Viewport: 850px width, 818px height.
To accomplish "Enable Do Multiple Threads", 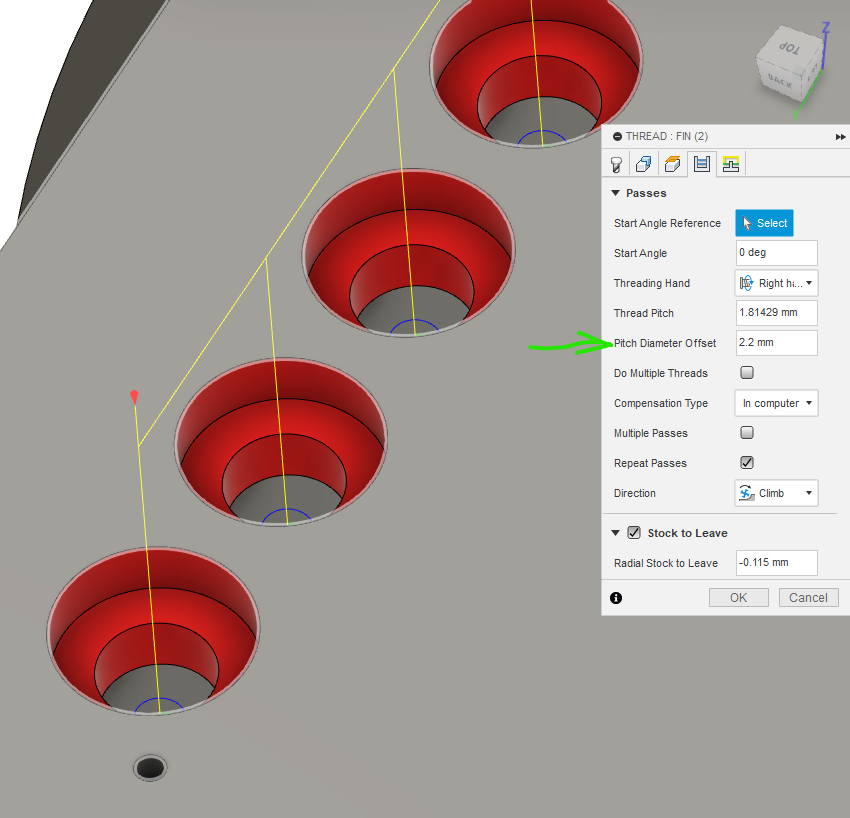I will (x=747, y=373).
